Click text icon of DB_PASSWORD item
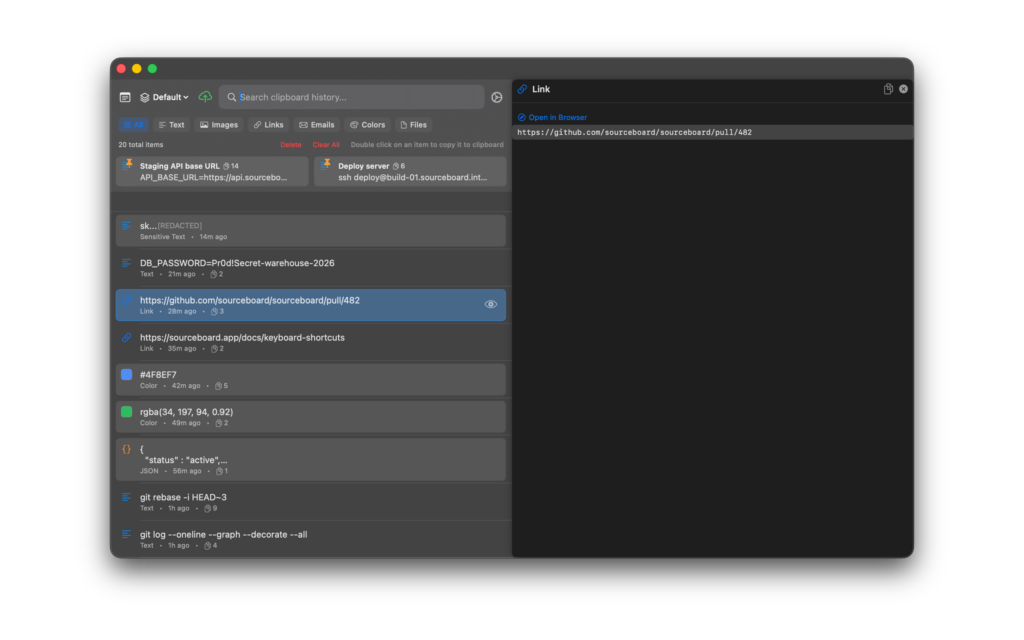This screenshot has height=640, width=1024. coord(127,263)
